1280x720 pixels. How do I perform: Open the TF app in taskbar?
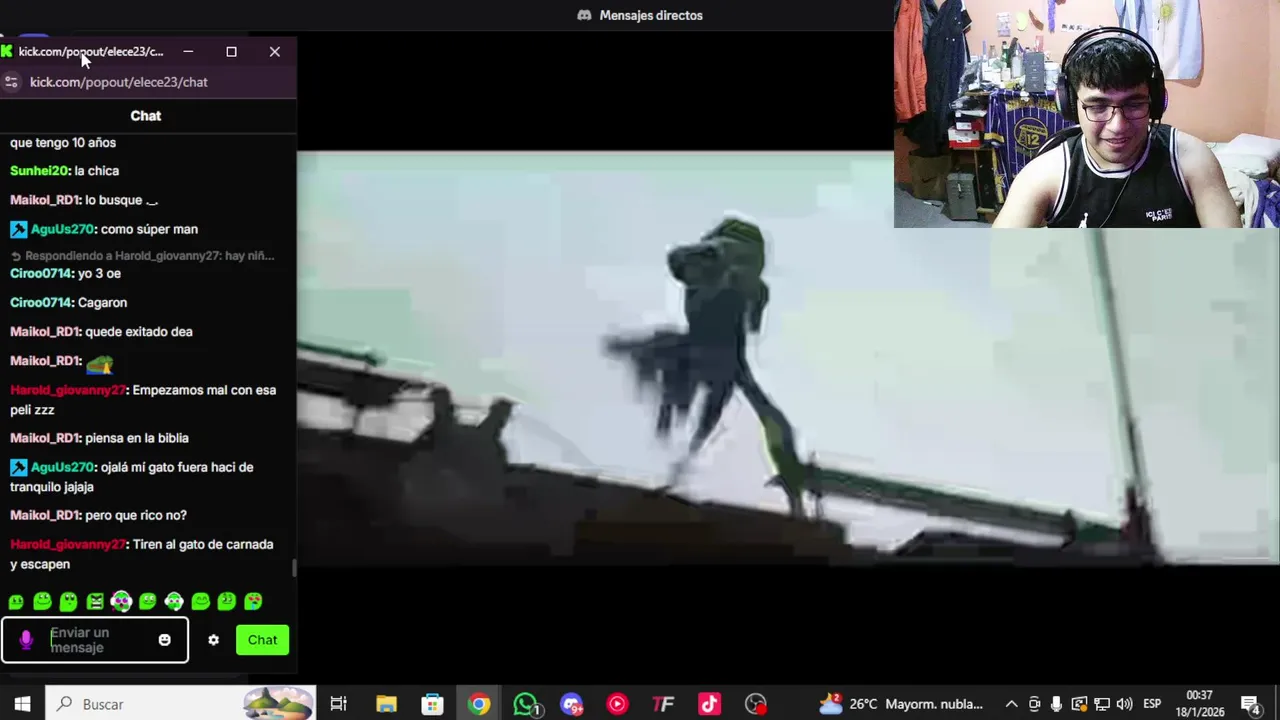point(663,704)
